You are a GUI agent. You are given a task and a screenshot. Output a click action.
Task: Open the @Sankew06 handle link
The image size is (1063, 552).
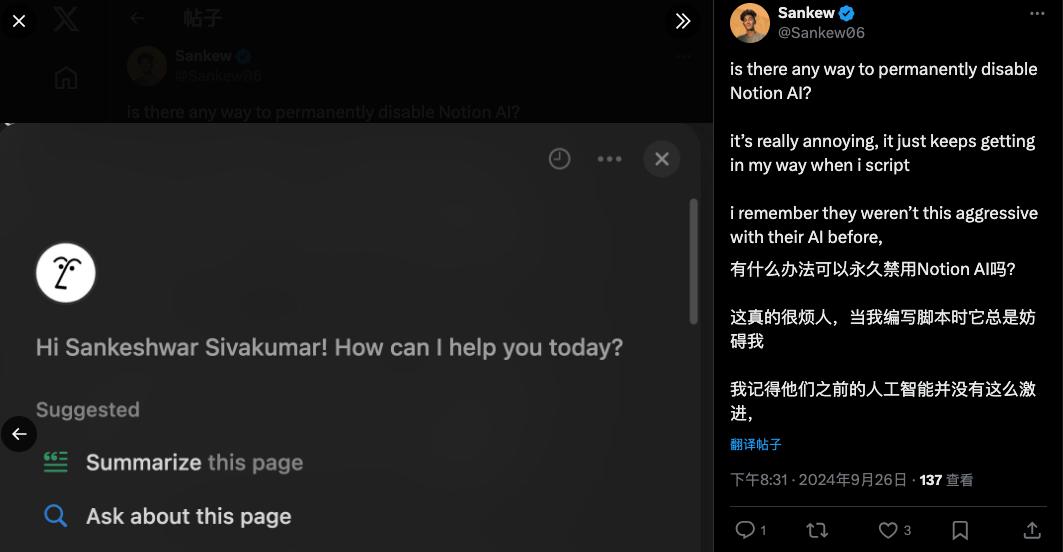821,32
